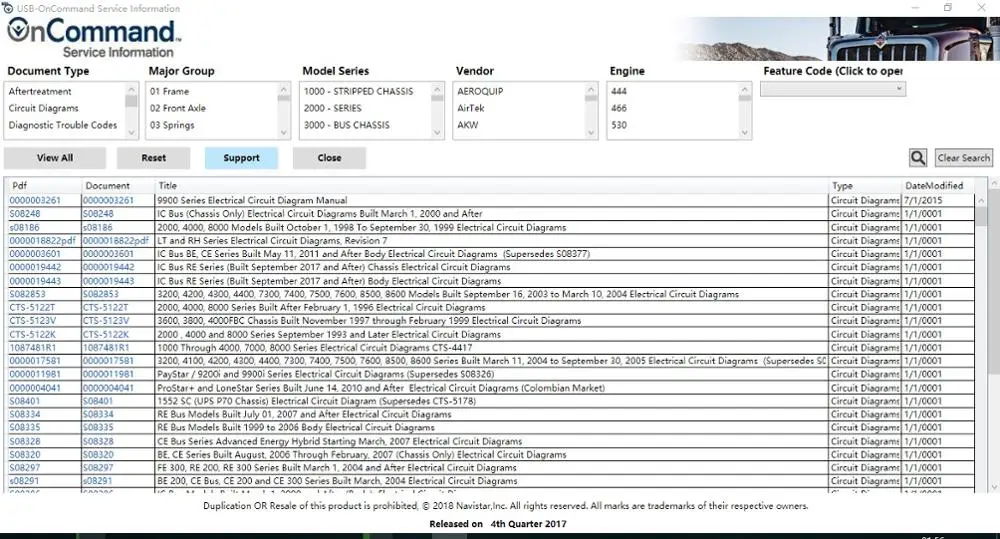Sort by the Type column header
1000x539 pixels.
tap(842, 186)
